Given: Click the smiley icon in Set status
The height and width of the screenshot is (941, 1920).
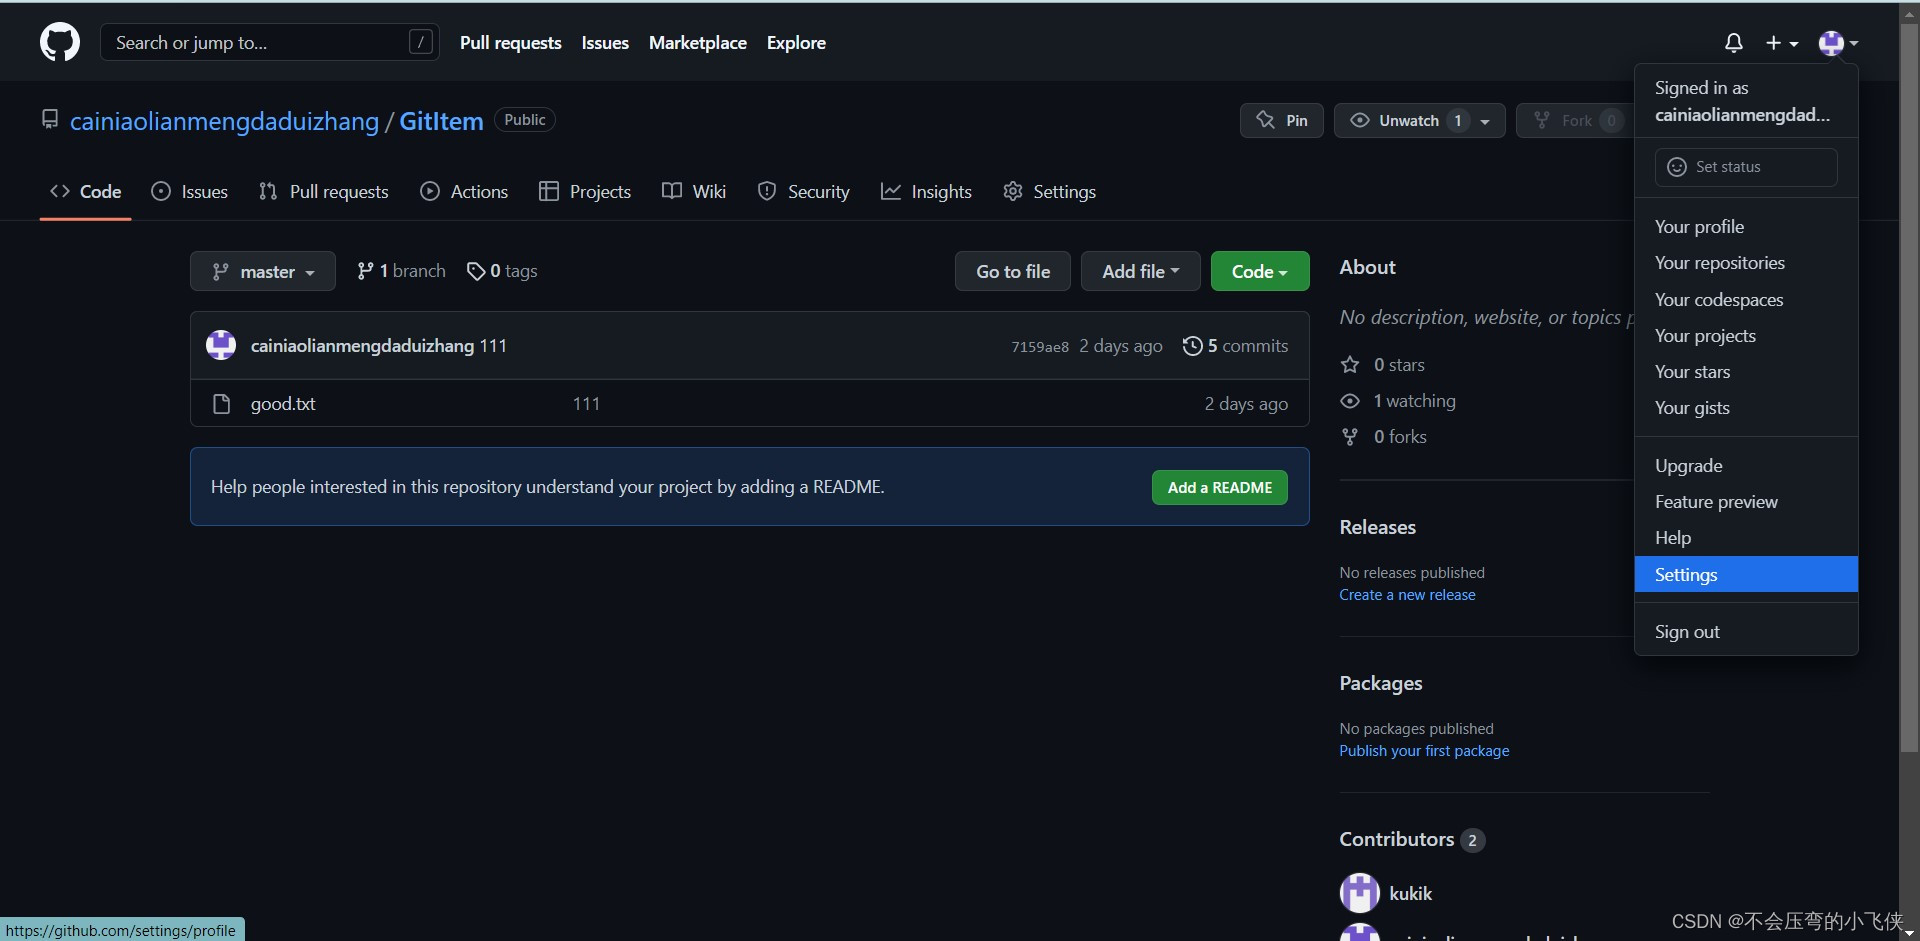Looking at the screenshot, I should coord(1677,167).
